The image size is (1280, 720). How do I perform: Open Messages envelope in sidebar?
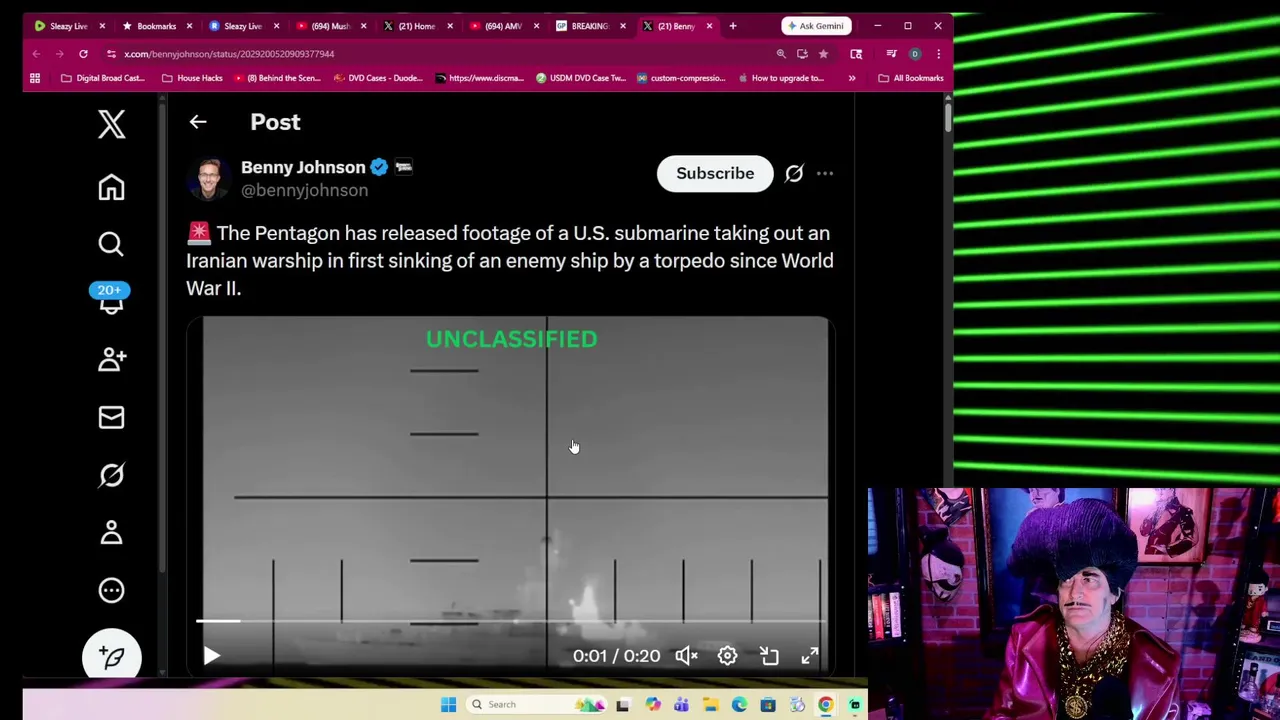[x=111, y=417]
